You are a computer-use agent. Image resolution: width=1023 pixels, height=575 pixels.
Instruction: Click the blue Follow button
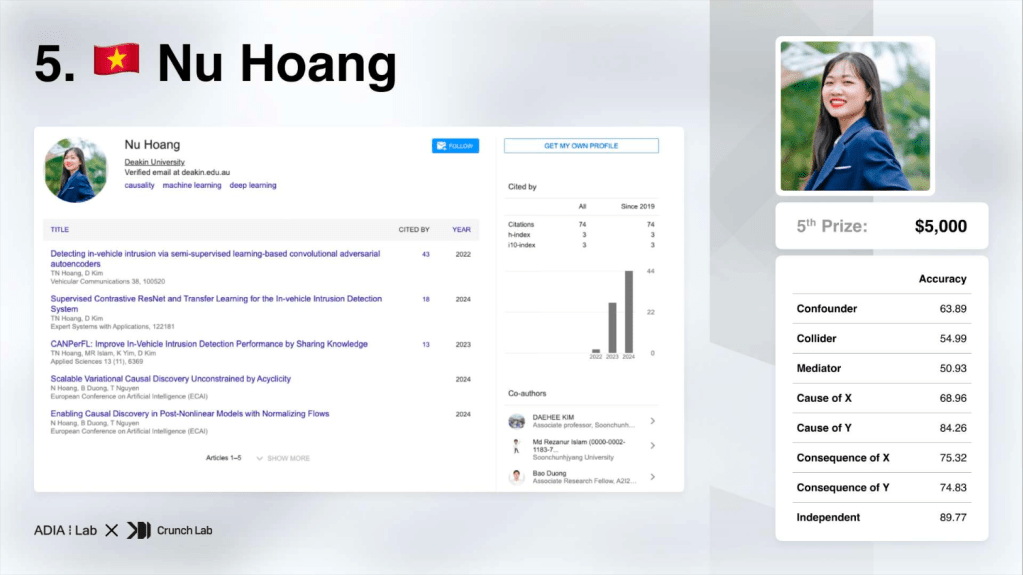tap(455, 146)
